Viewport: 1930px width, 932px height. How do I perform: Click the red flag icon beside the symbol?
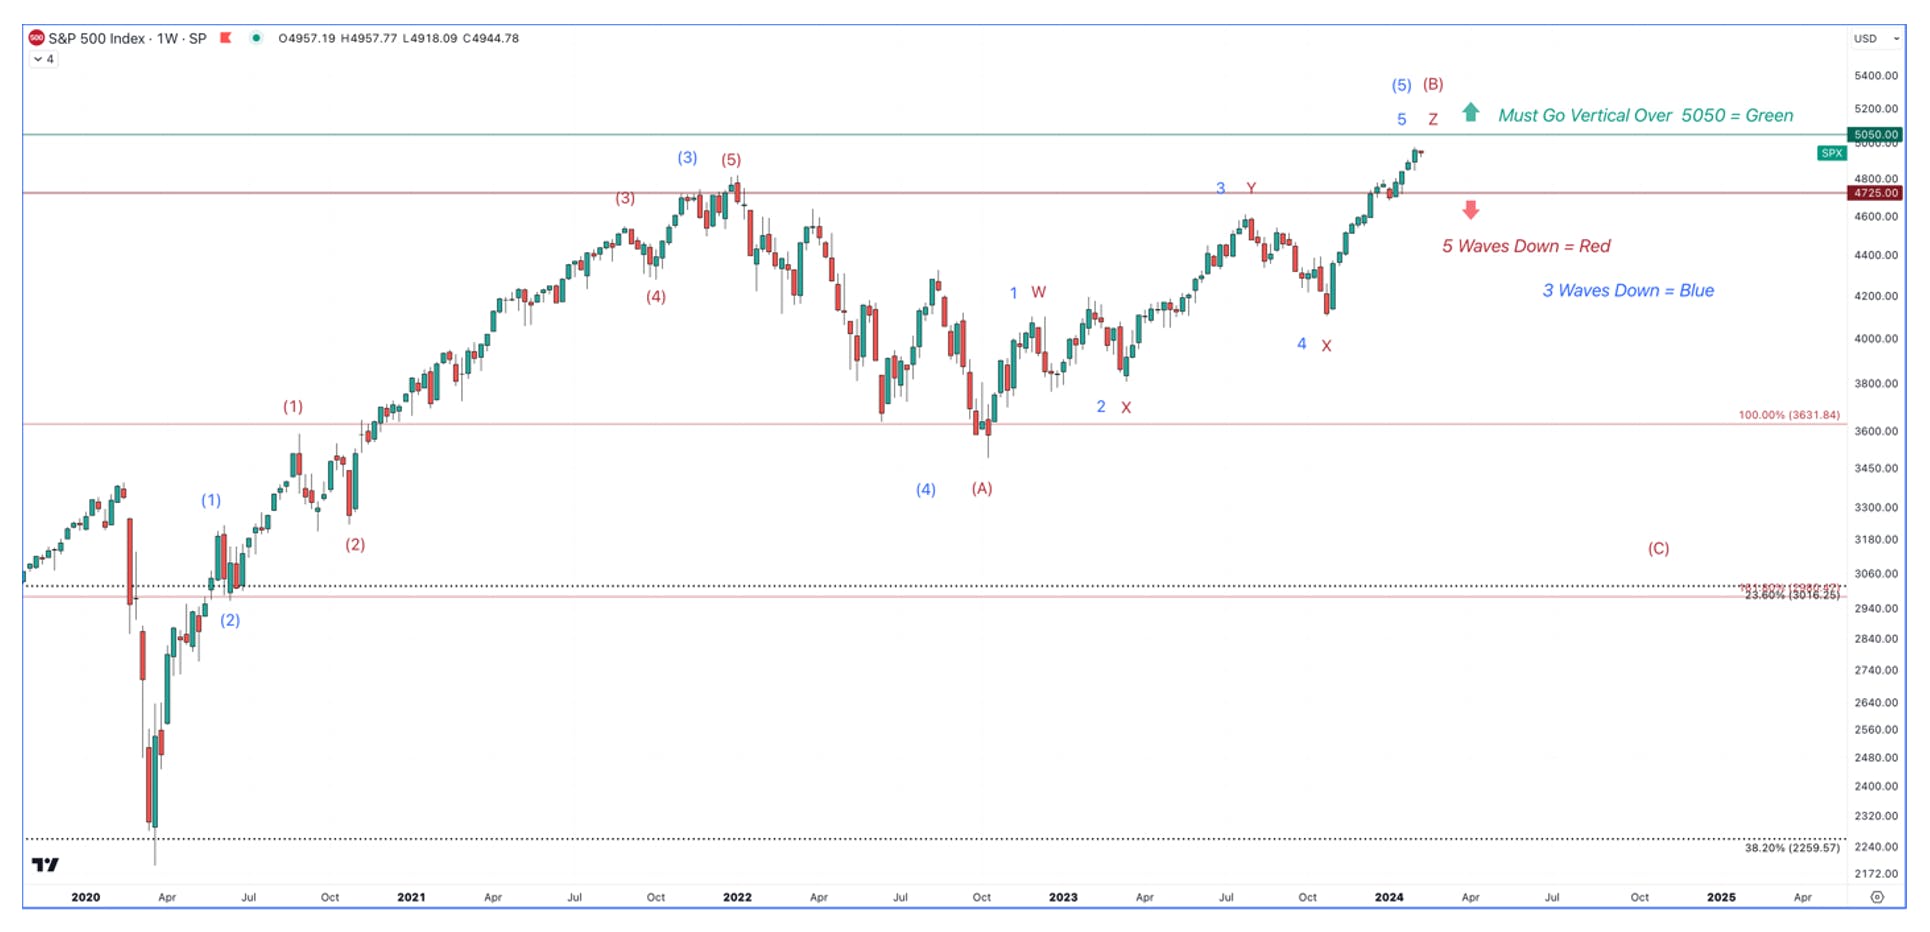coord(226,38)
